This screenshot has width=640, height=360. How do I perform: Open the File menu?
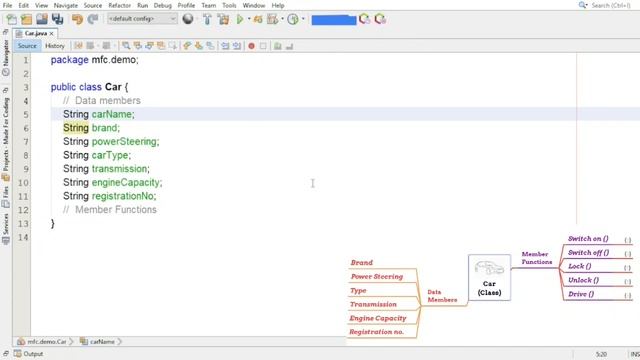7,5
